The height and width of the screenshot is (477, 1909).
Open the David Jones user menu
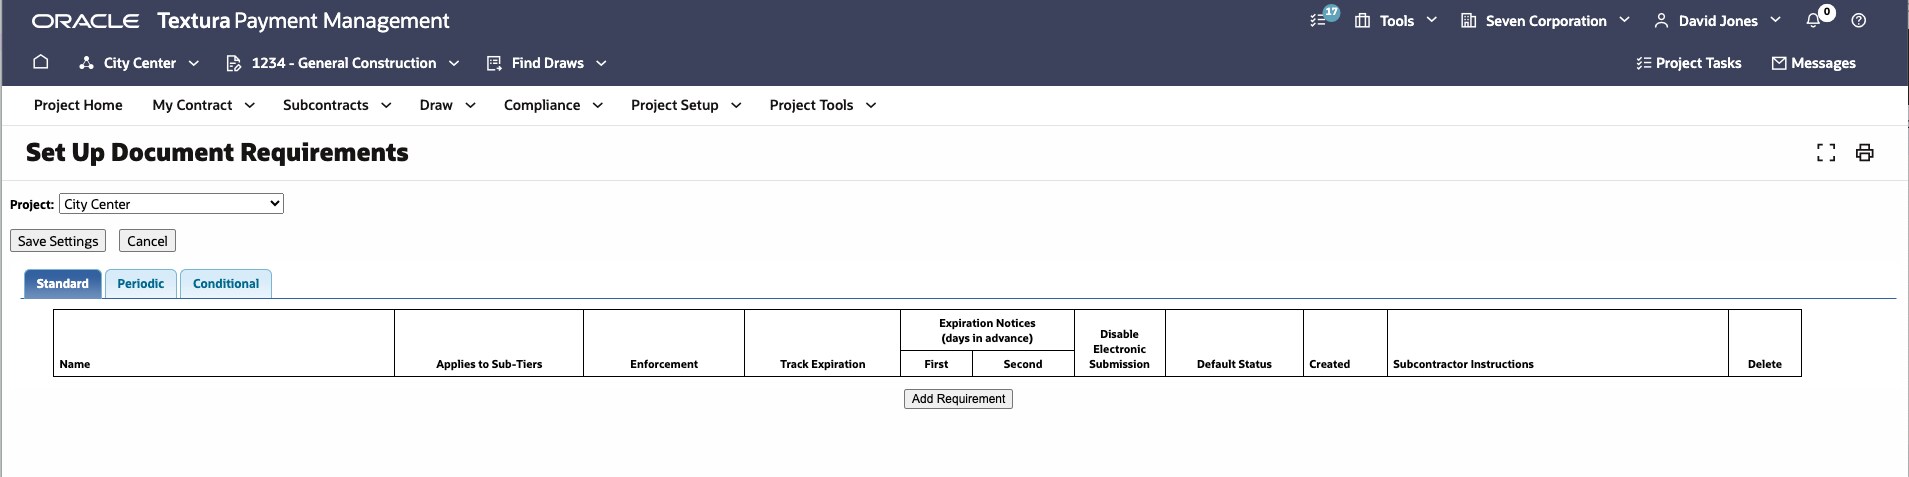[1717, 20]
